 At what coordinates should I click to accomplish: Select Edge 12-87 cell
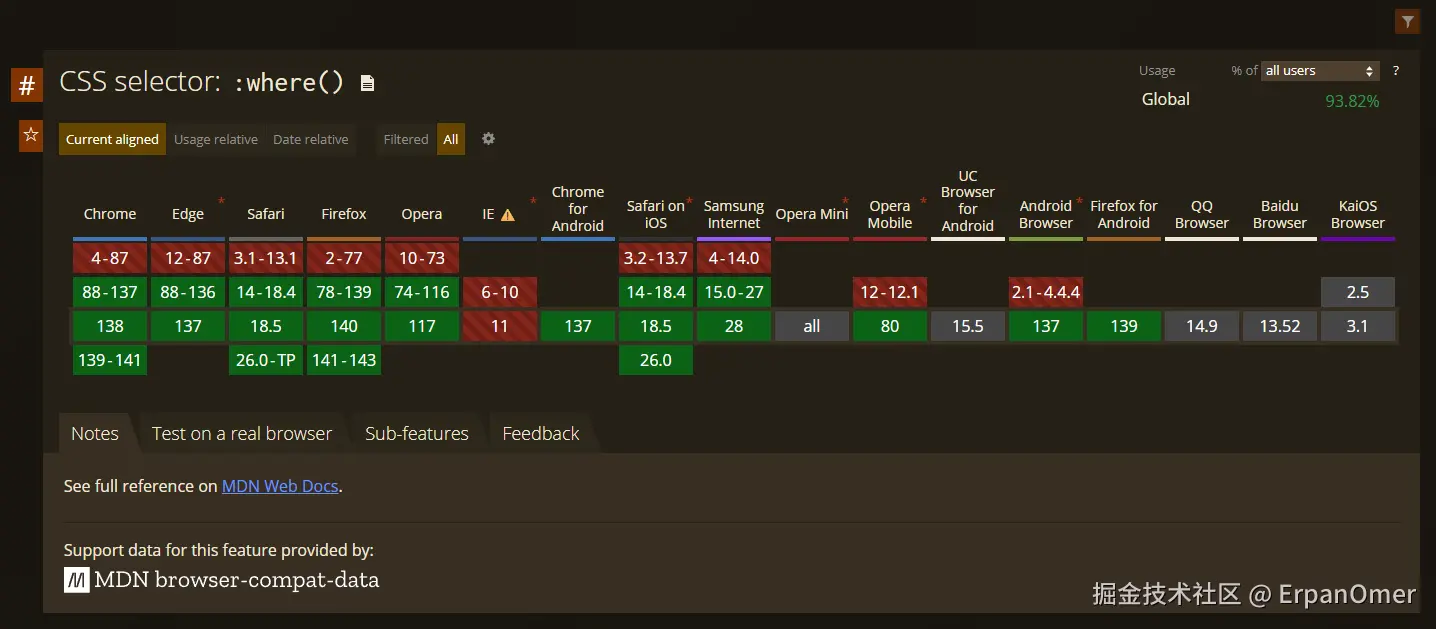tap(188, 258)
